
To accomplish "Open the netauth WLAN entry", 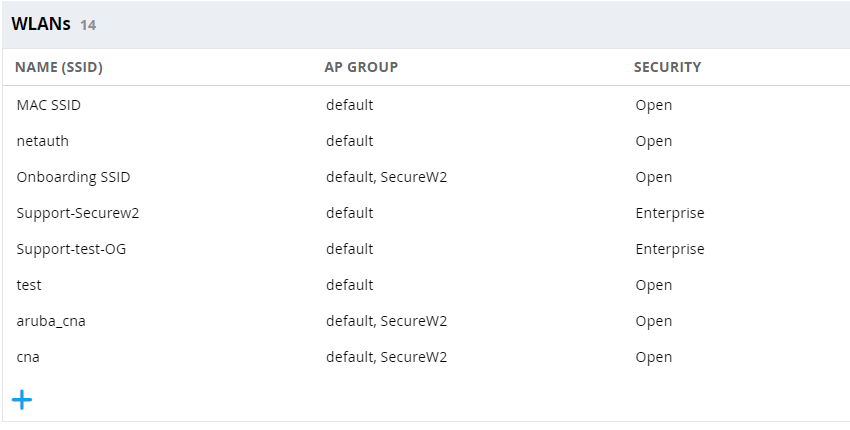I will [x=43, y=141].
